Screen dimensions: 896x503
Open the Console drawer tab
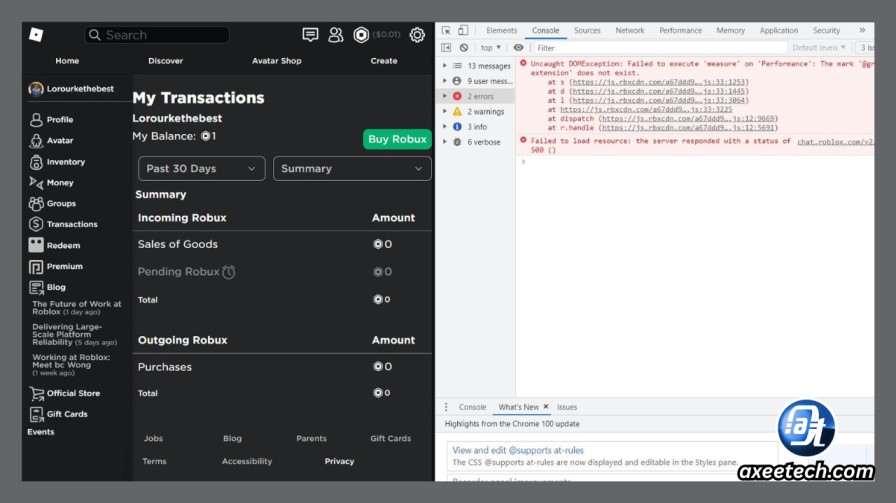pos(472,407)
